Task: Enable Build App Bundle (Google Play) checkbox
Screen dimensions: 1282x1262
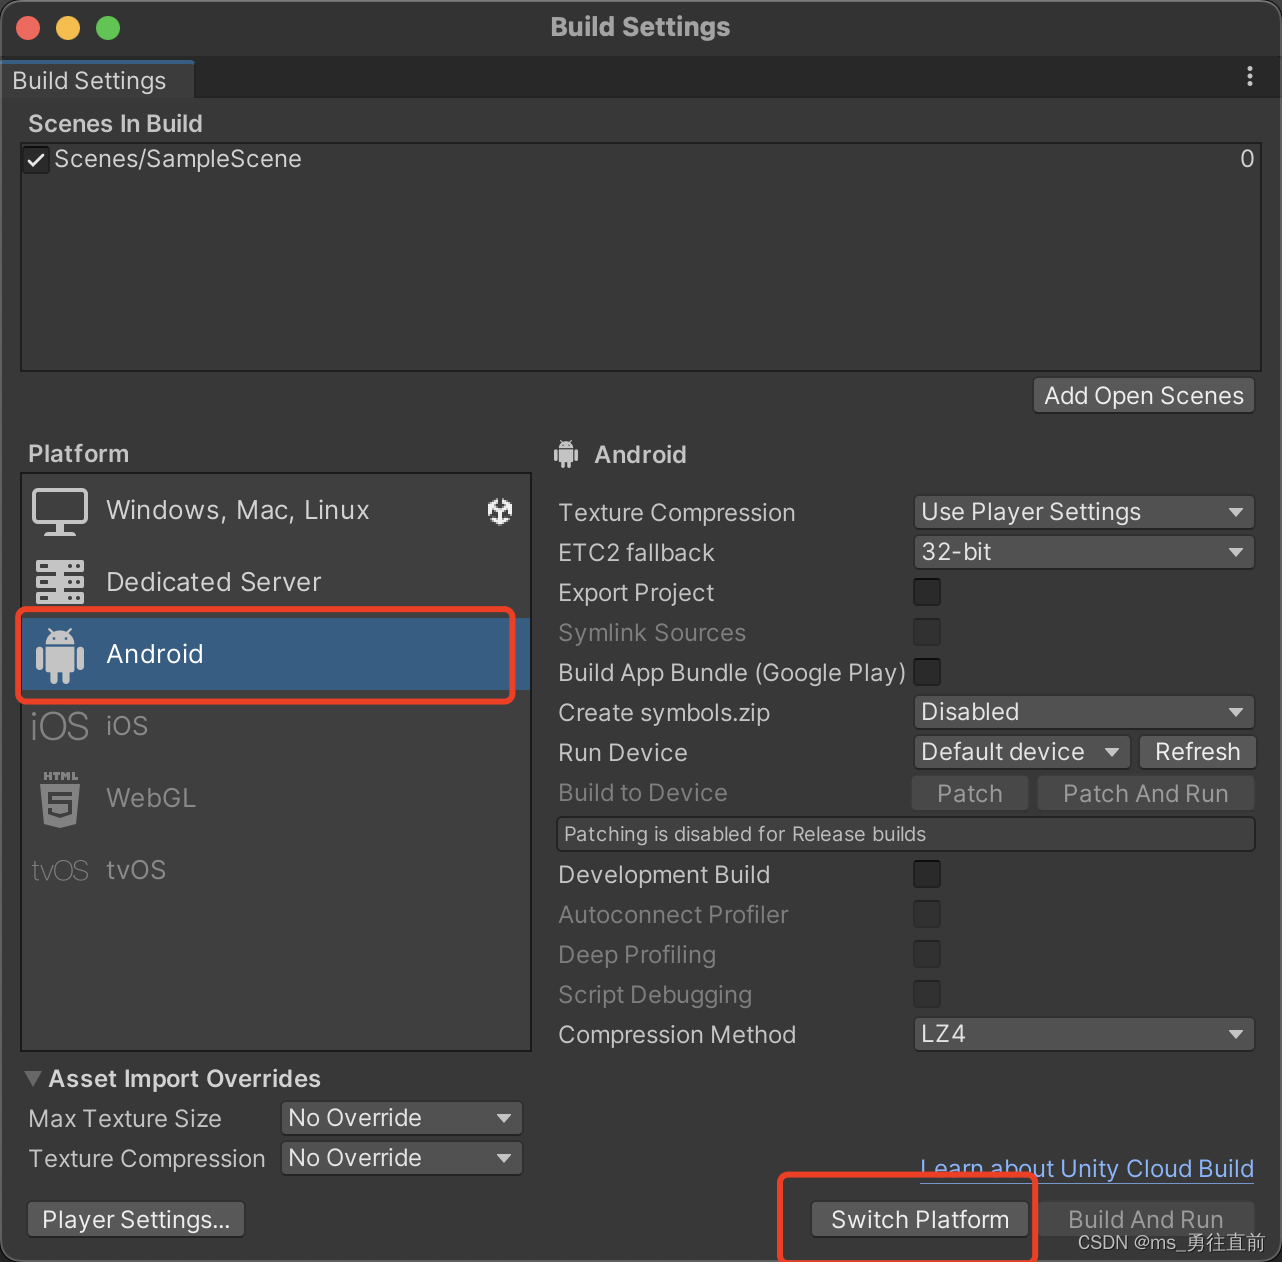Action: (927, 672)
